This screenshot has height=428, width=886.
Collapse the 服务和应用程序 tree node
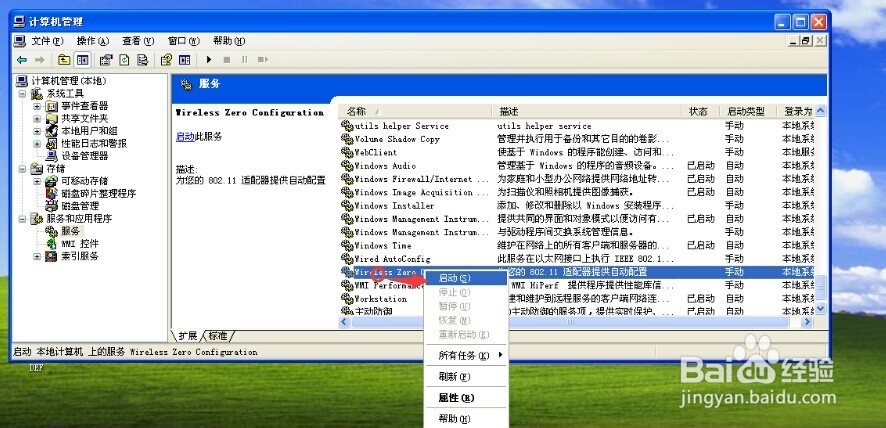click(22, 219)
